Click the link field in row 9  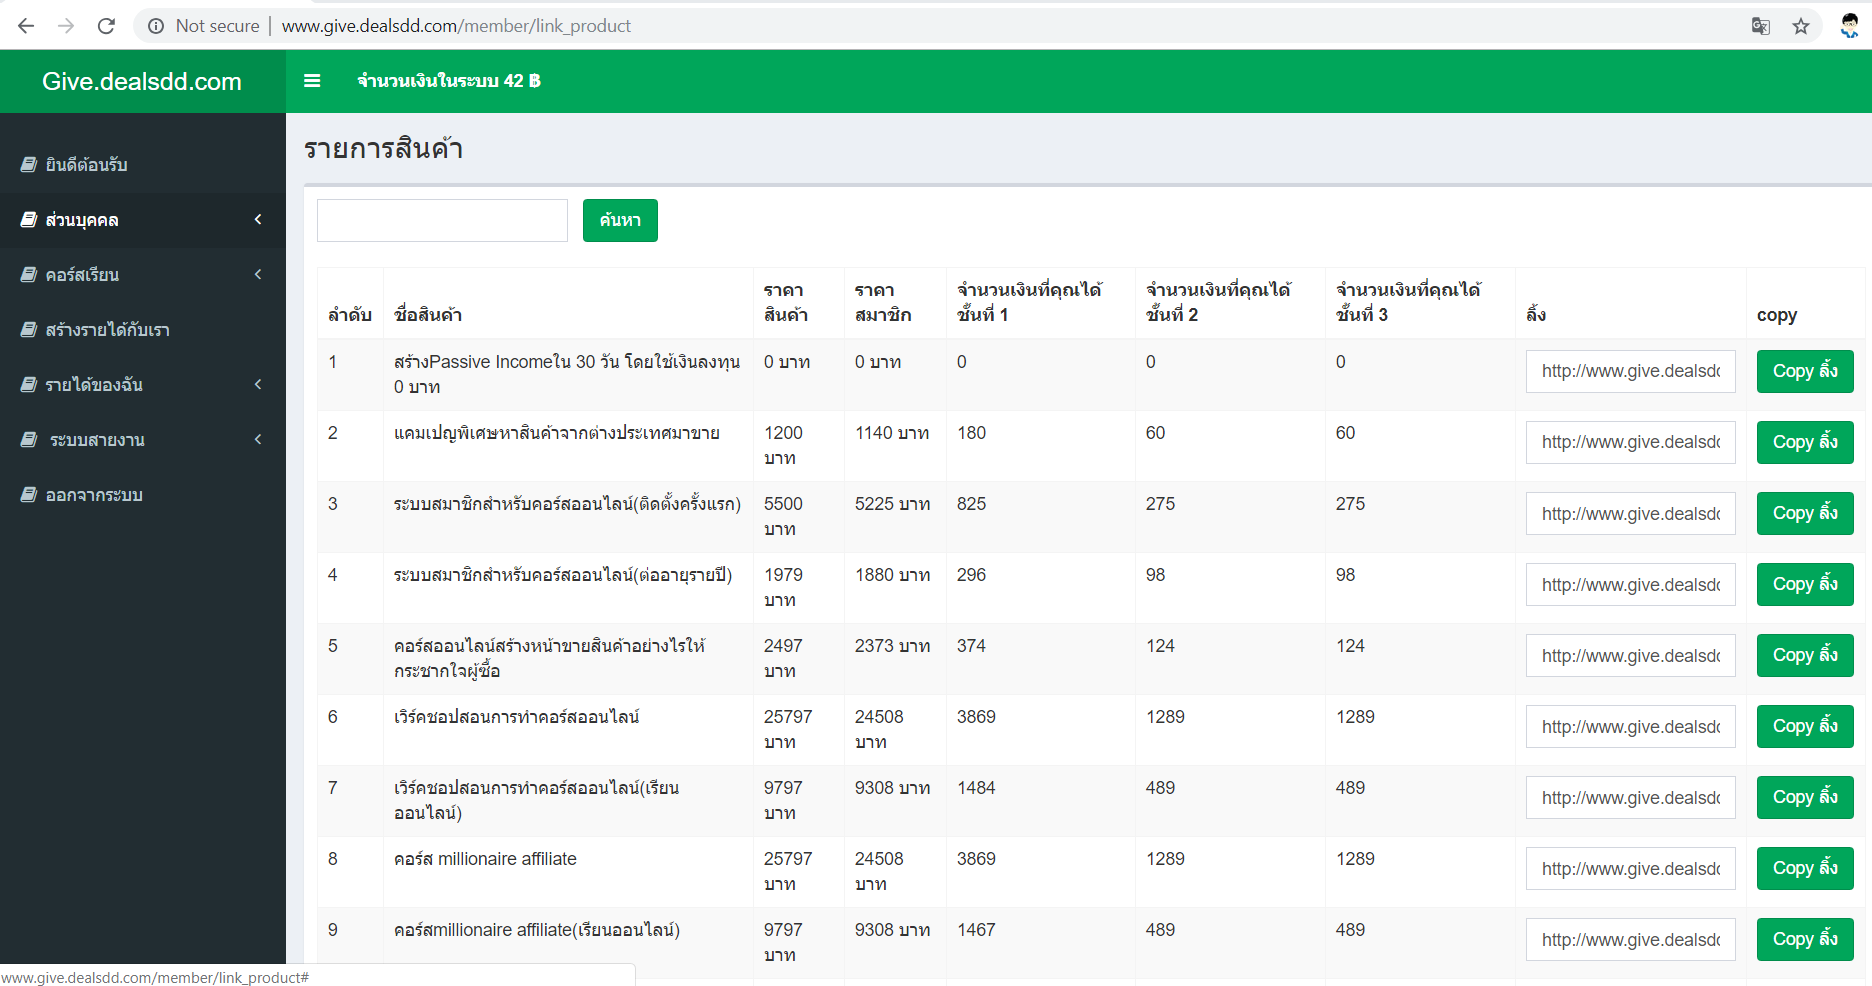1630,939
